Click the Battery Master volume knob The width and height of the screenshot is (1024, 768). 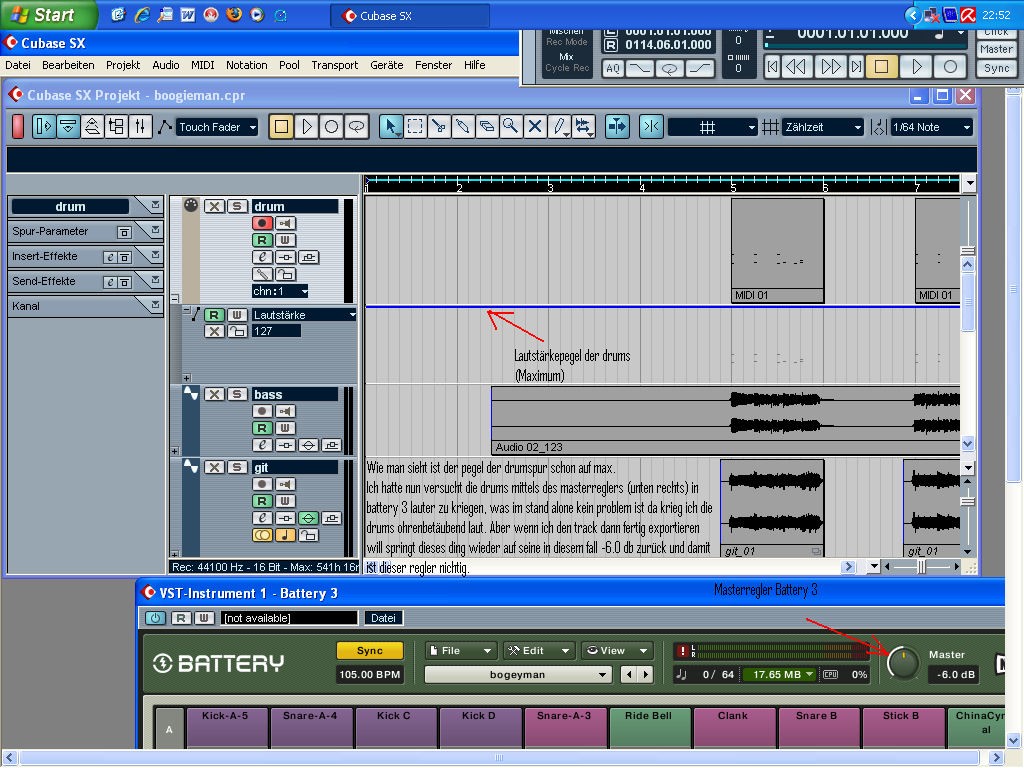(903, 664)
